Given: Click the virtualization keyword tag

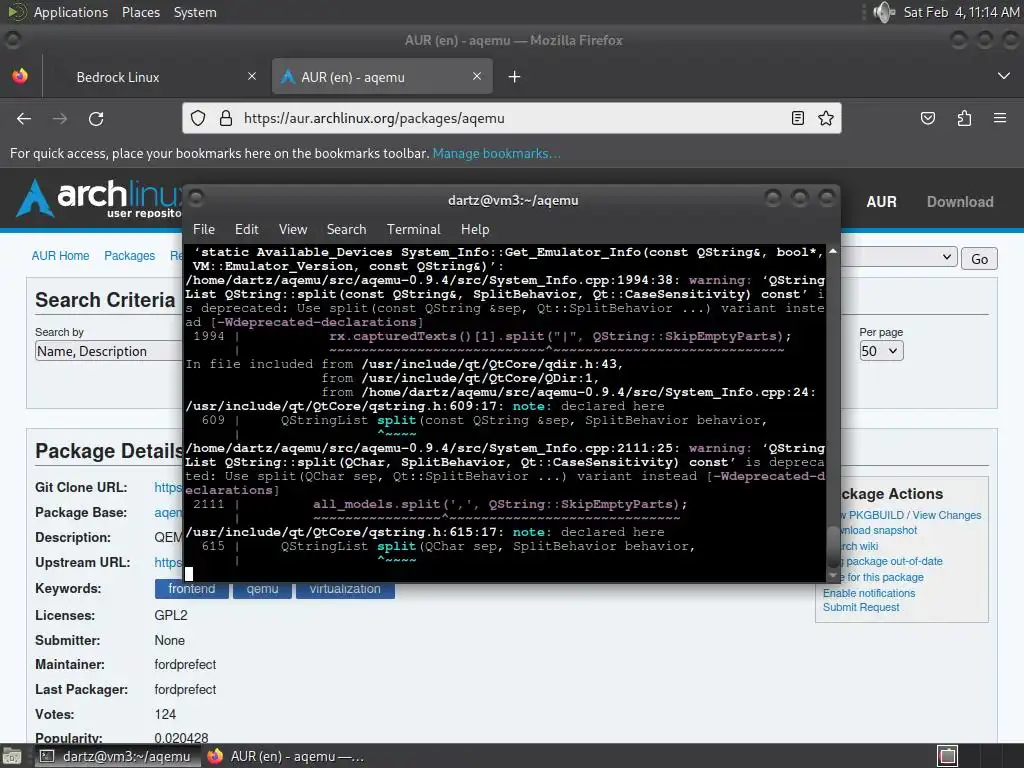Looking at the screenshot, I should [x=345, y=588].
